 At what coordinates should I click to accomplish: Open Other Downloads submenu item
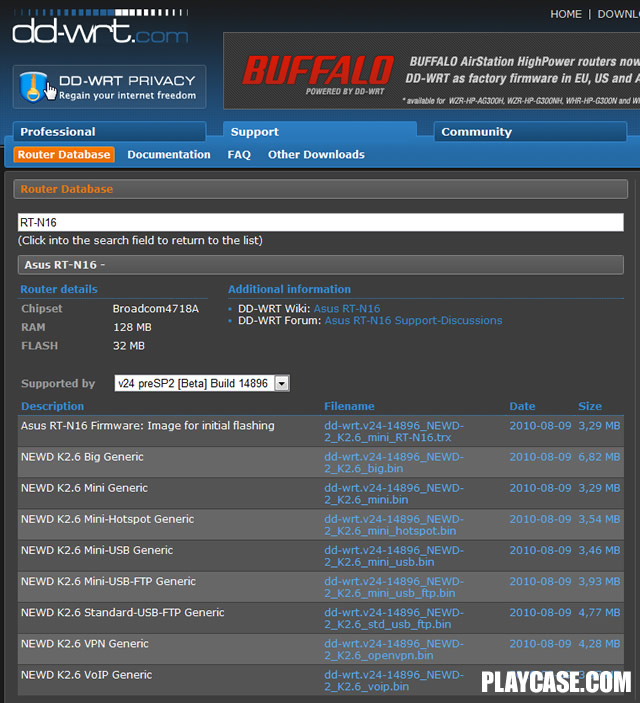[x=316, y=154]
